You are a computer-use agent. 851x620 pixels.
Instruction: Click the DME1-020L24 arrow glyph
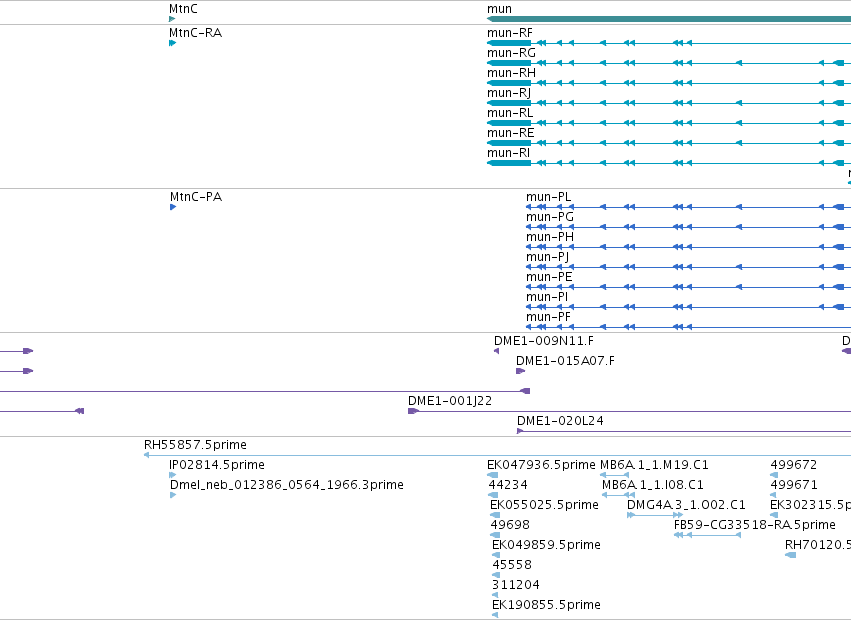point(520,431)
